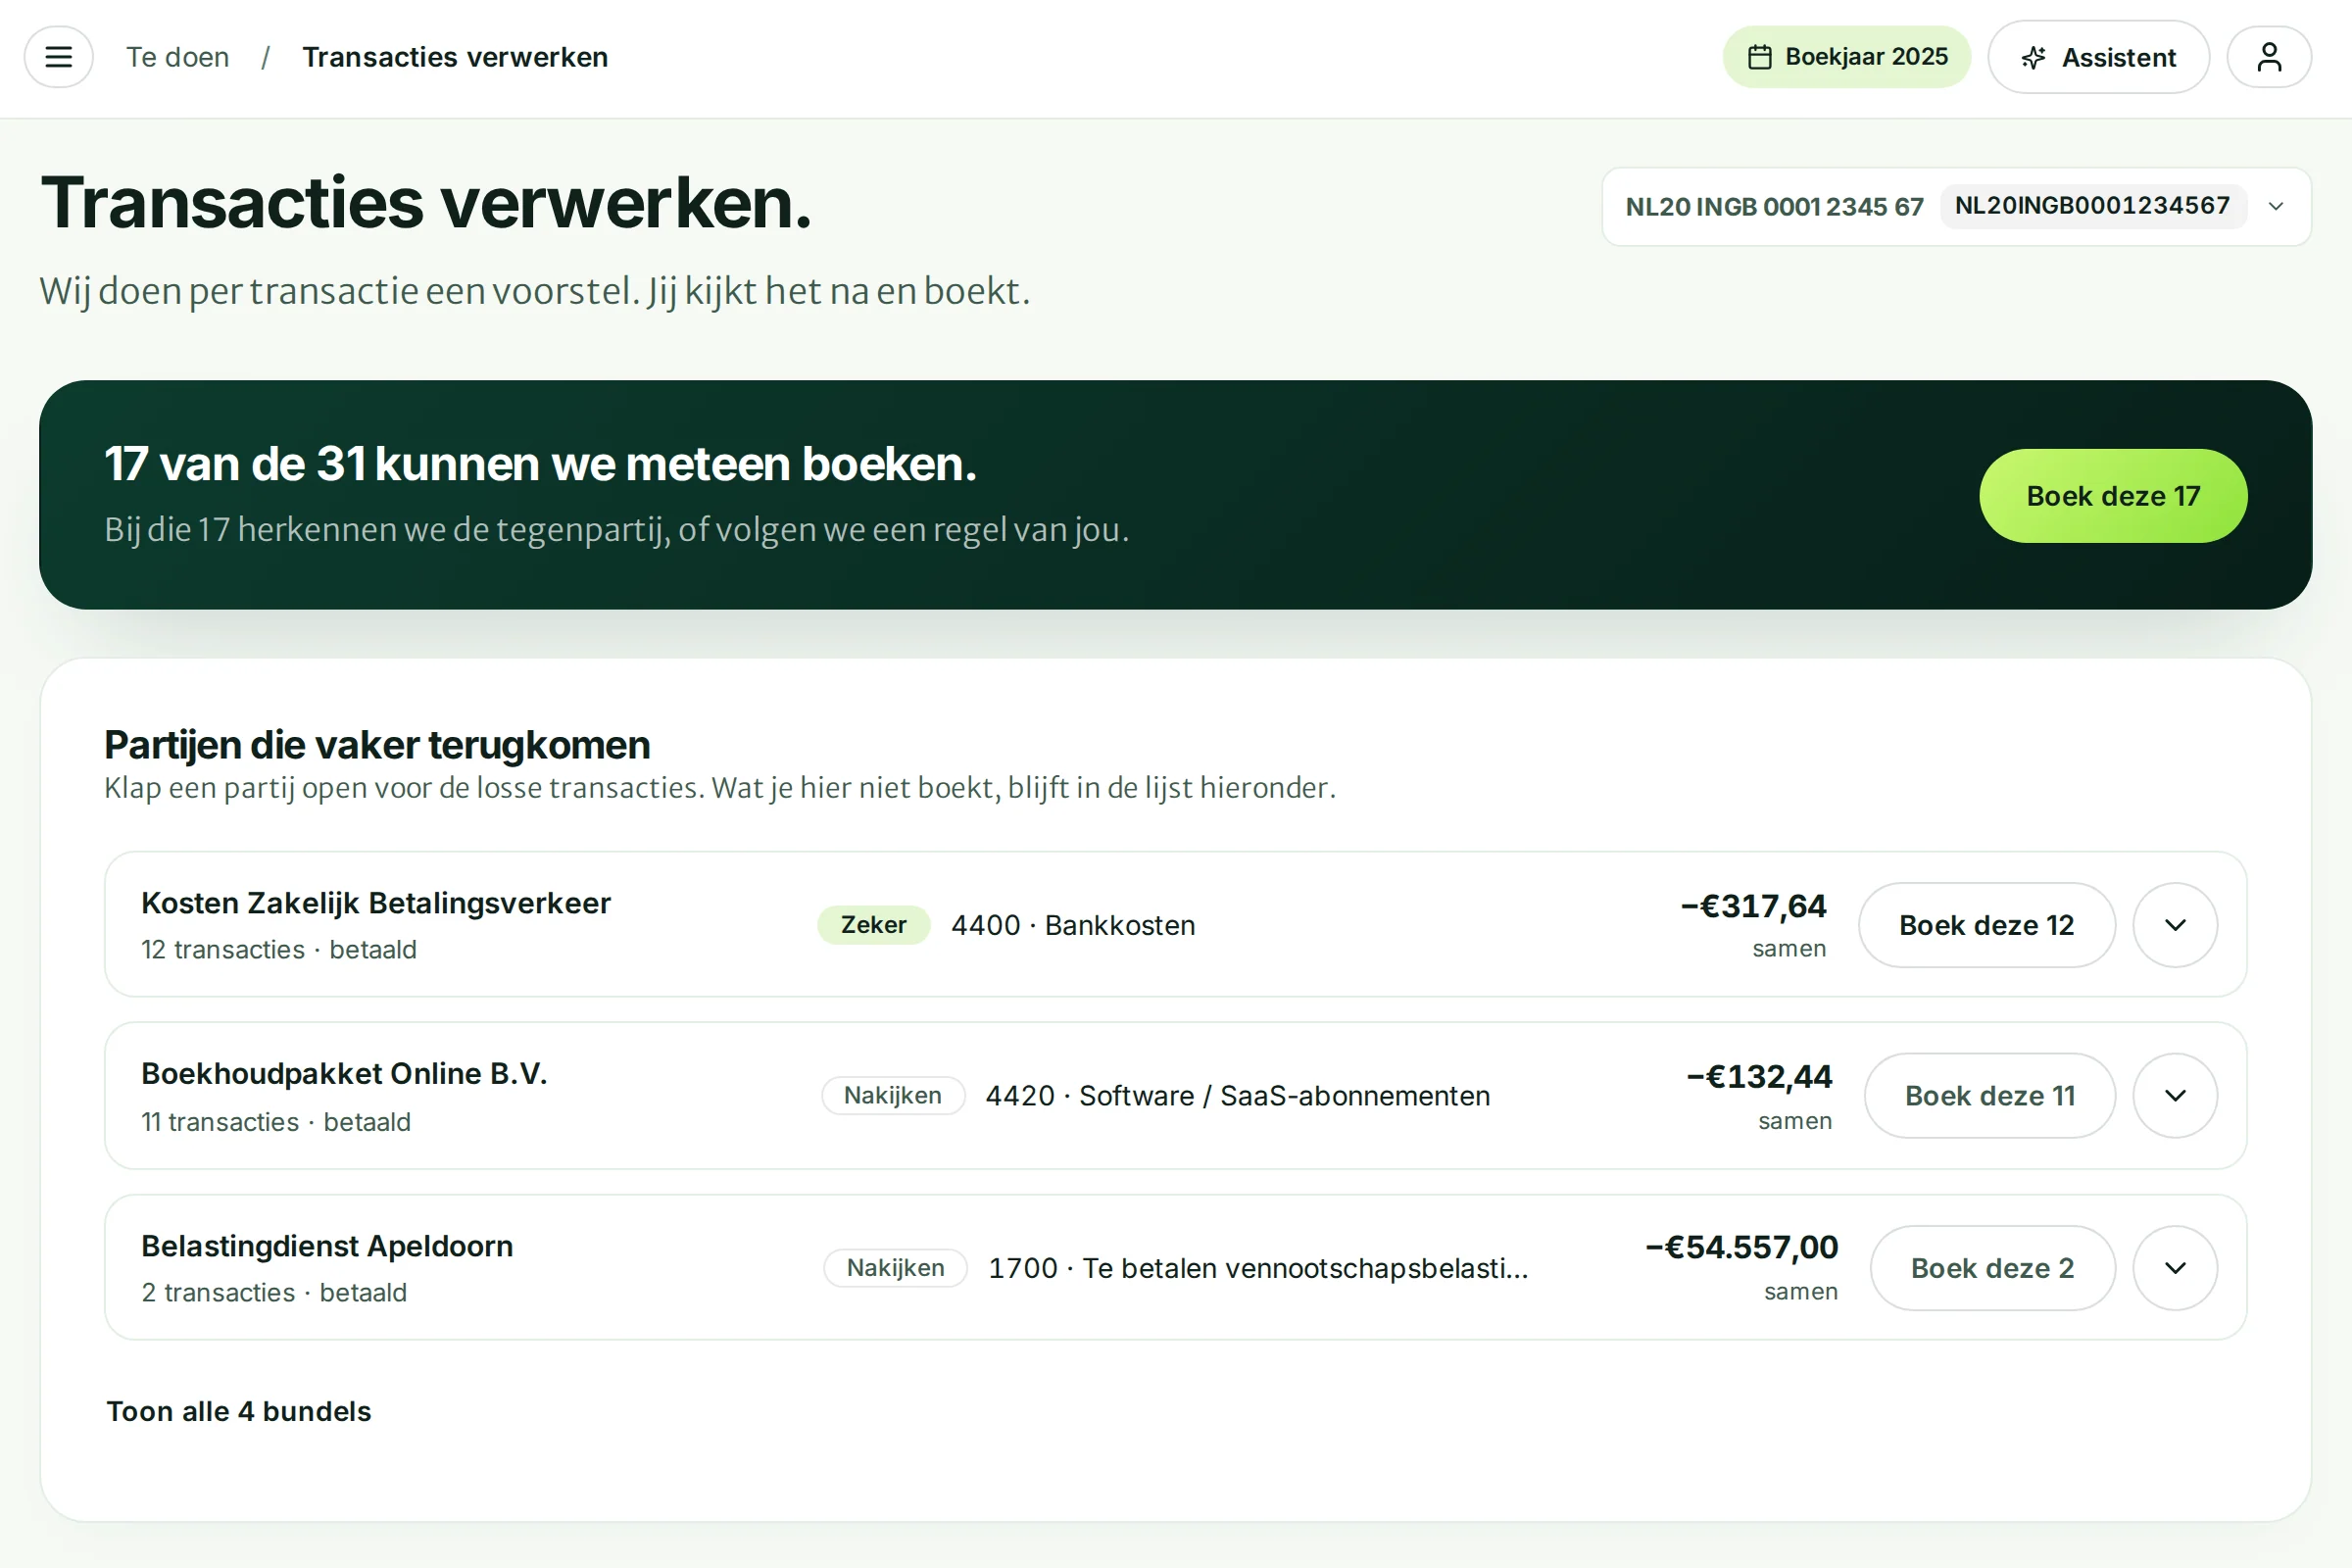Expand Boekhoudpakket Online B.V. row
The height and width of the screenshot is (1568, 2352).
[x=2175, y=1096]
